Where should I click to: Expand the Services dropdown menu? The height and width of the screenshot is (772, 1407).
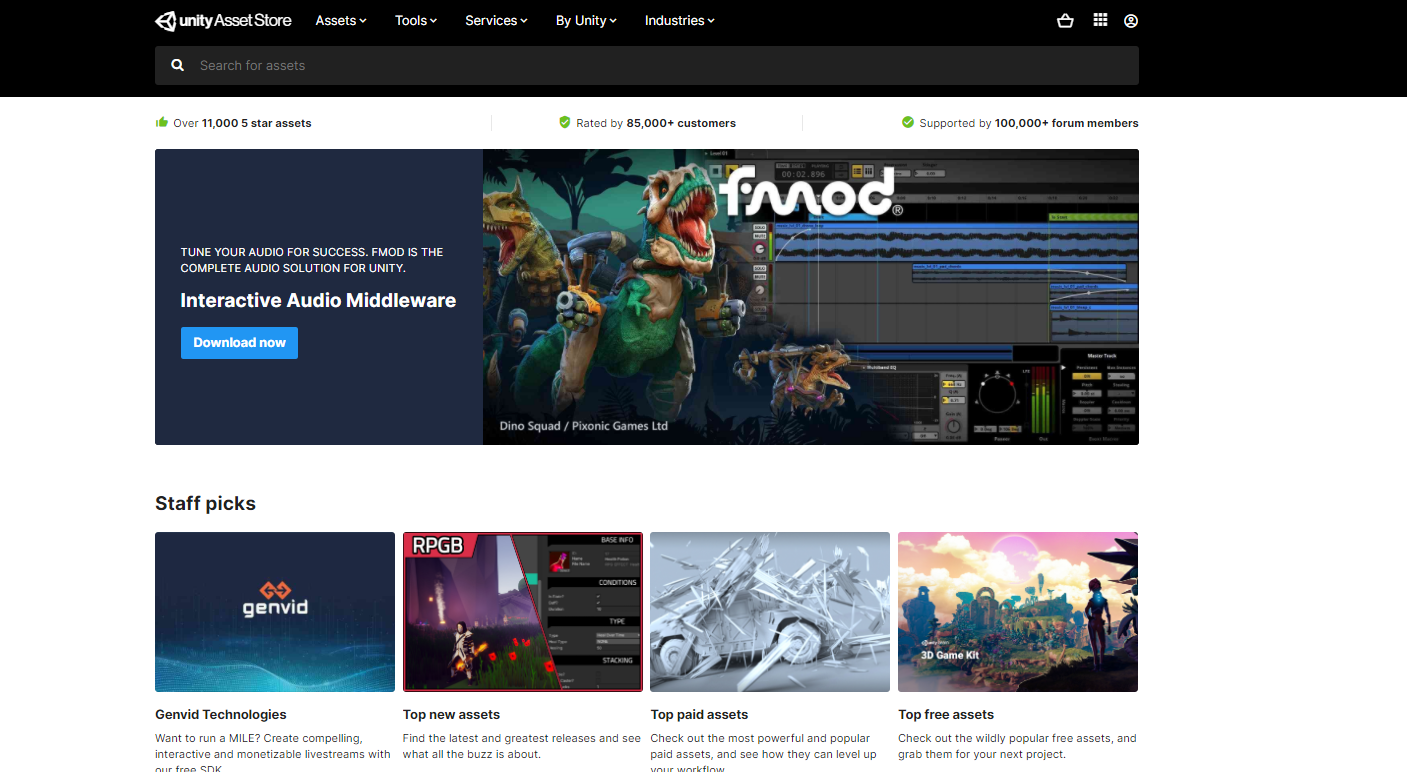(x=496, y=20)
